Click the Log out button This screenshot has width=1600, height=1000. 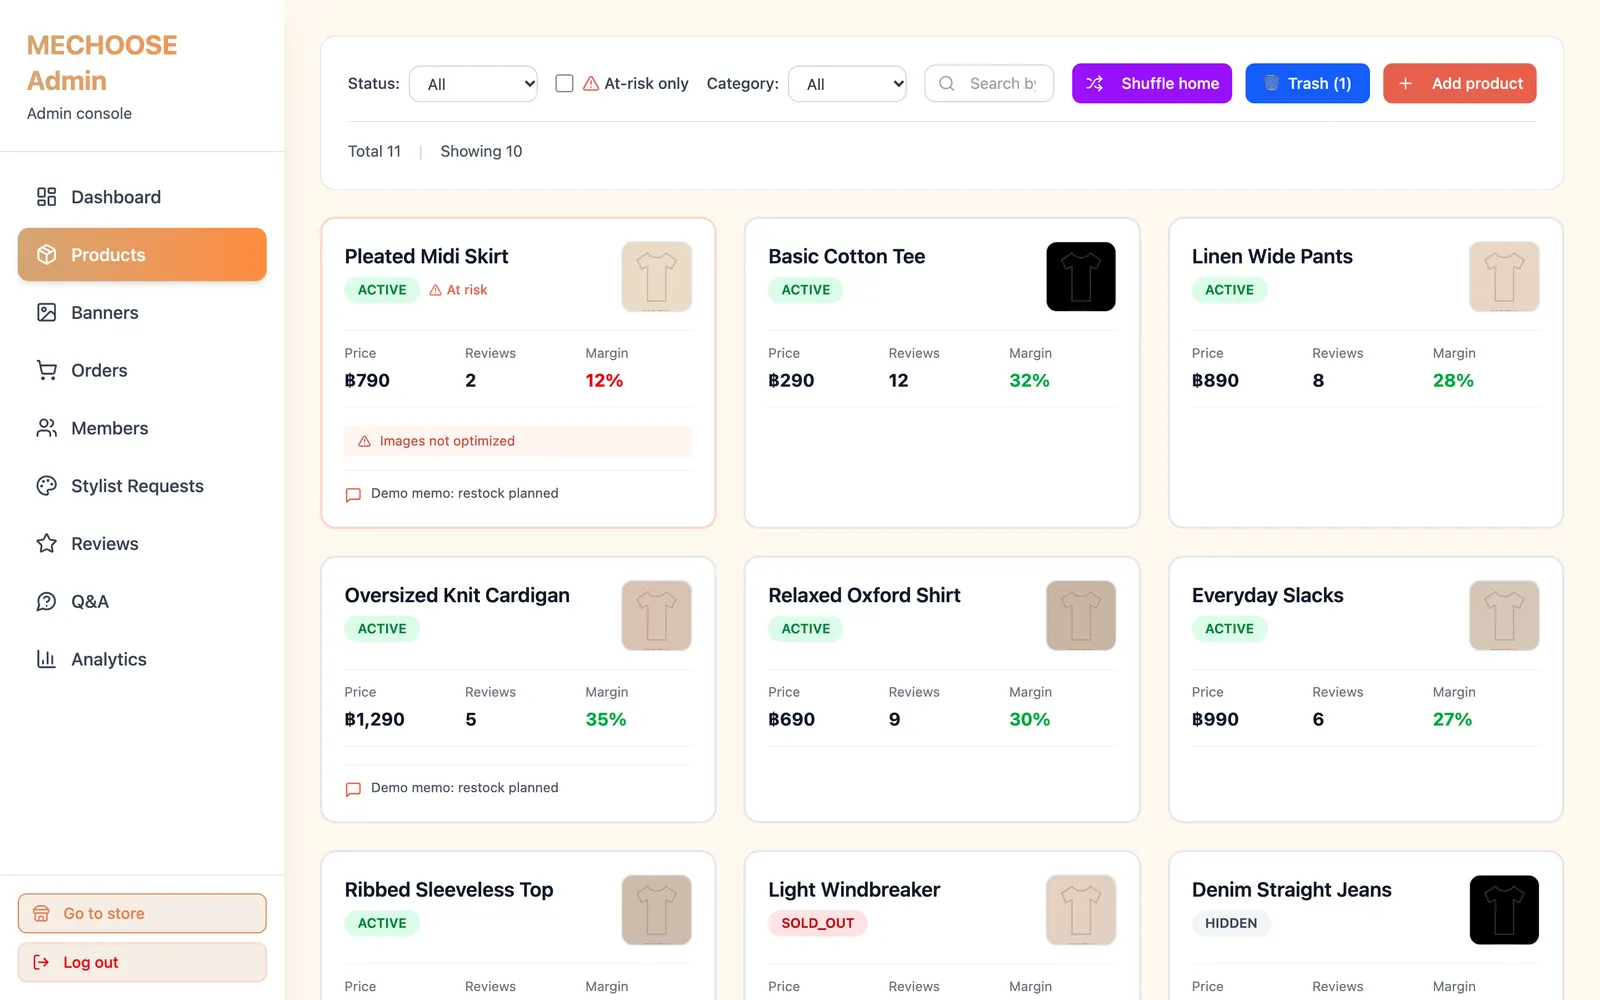pos(142,962)
